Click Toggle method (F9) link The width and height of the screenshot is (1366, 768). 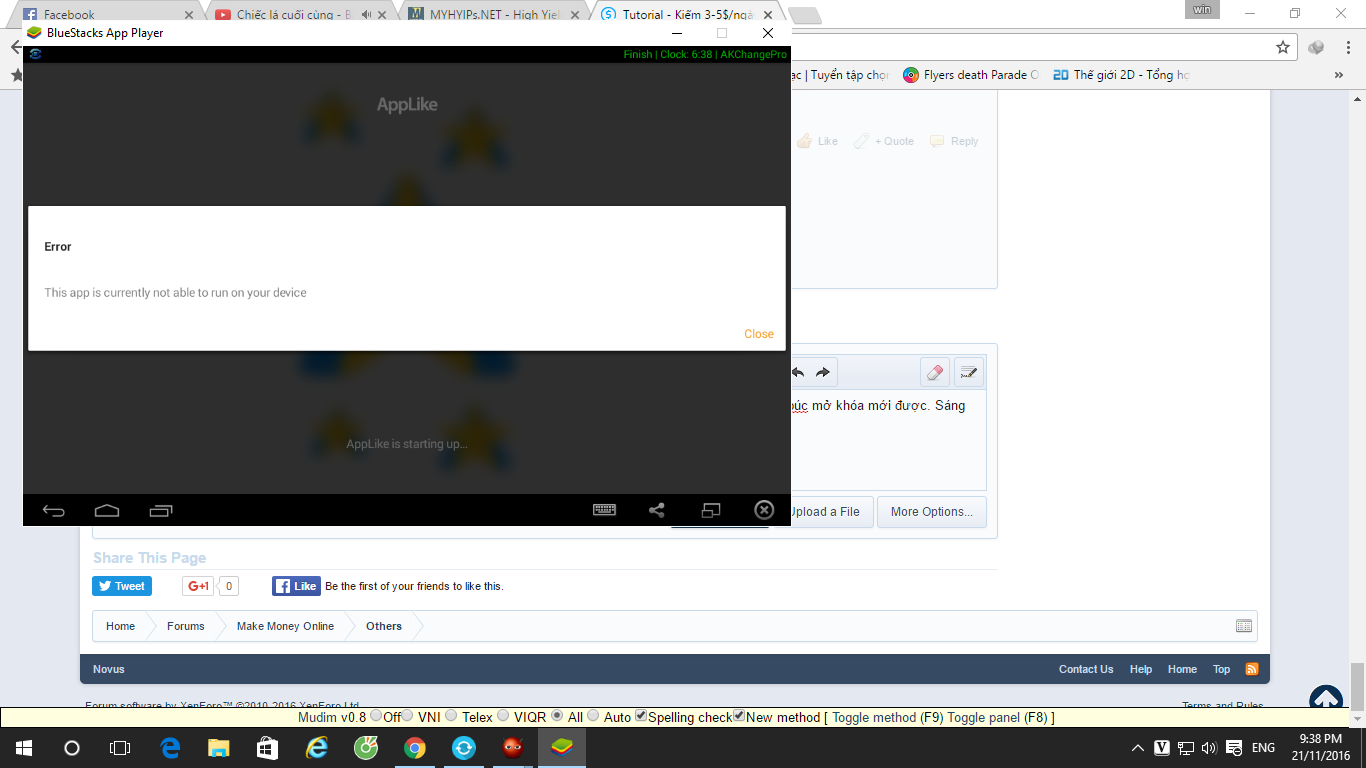click(888, 717)
